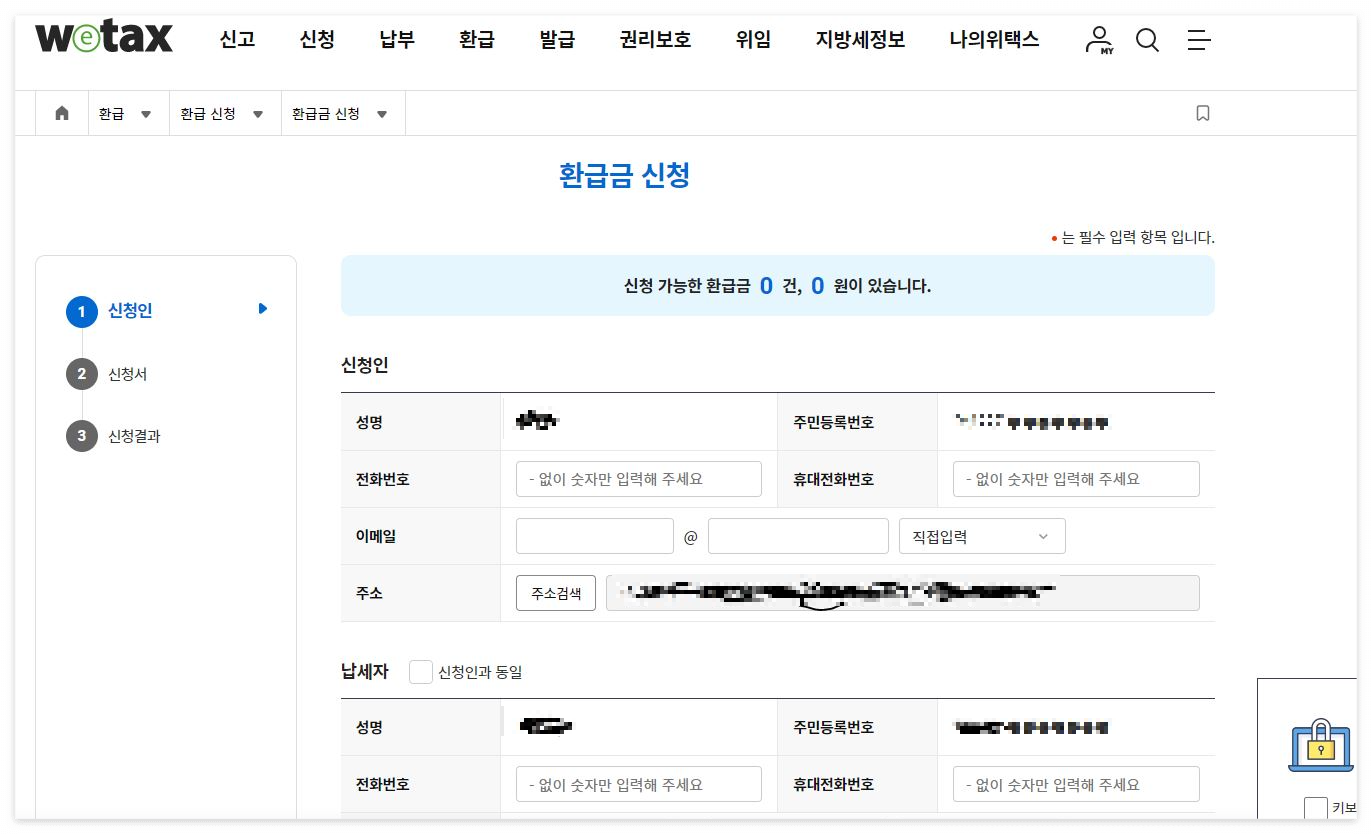
Task: Click the MY profile icon
Action: click(x=1097, y=41)
